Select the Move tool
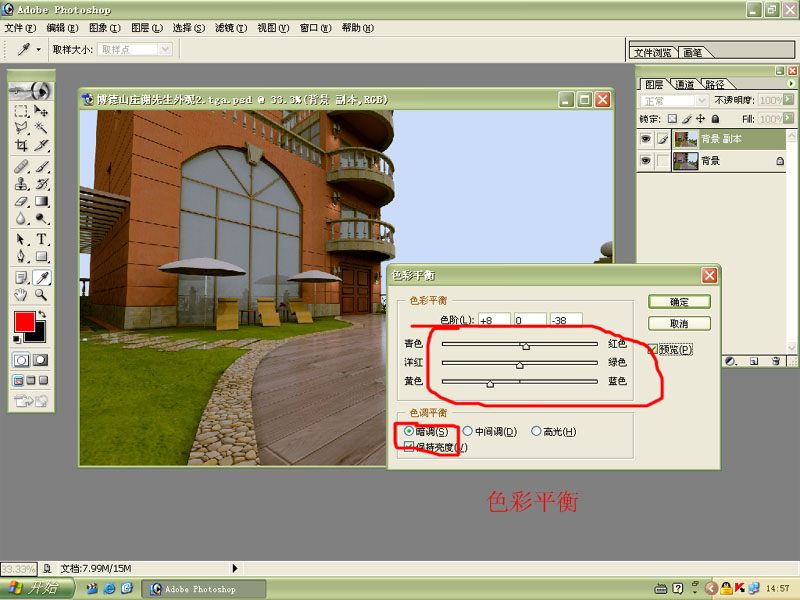800x600 pixels. pyautogui.click(x=41, y=111)
